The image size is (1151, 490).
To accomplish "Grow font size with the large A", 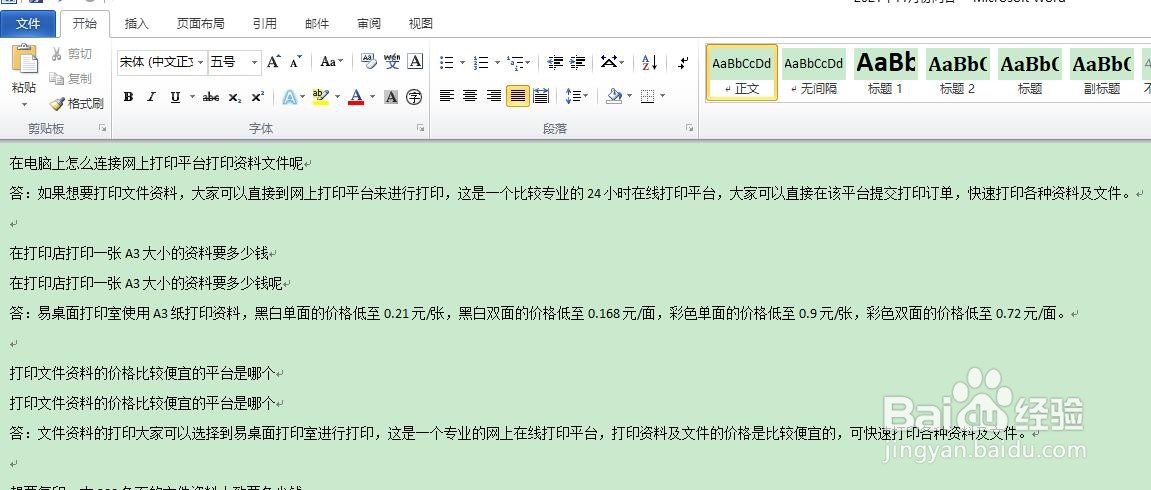I will pyautogui.click(x=274, y=62).
